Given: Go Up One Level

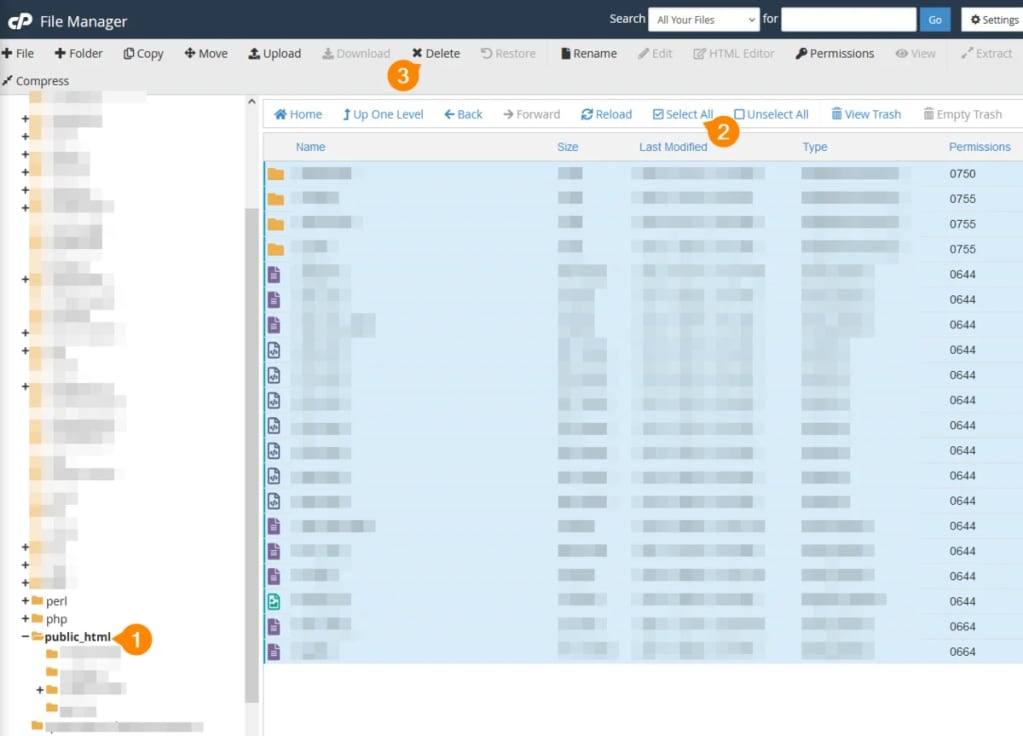Looking at the screenshot, I should click(x=383, y=114).
